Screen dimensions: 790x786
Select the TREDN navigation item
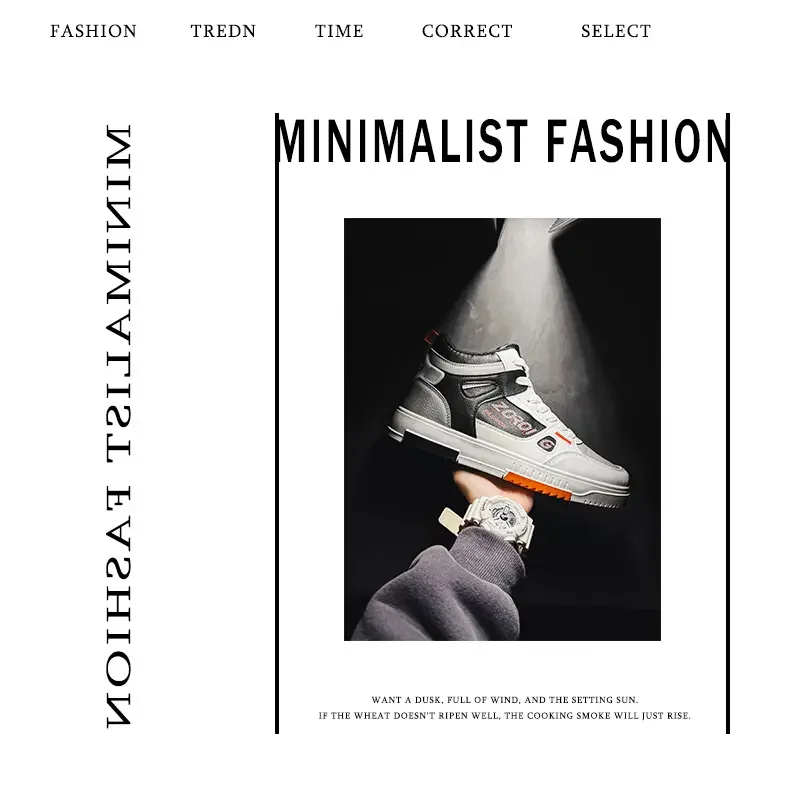pos(223,31)
